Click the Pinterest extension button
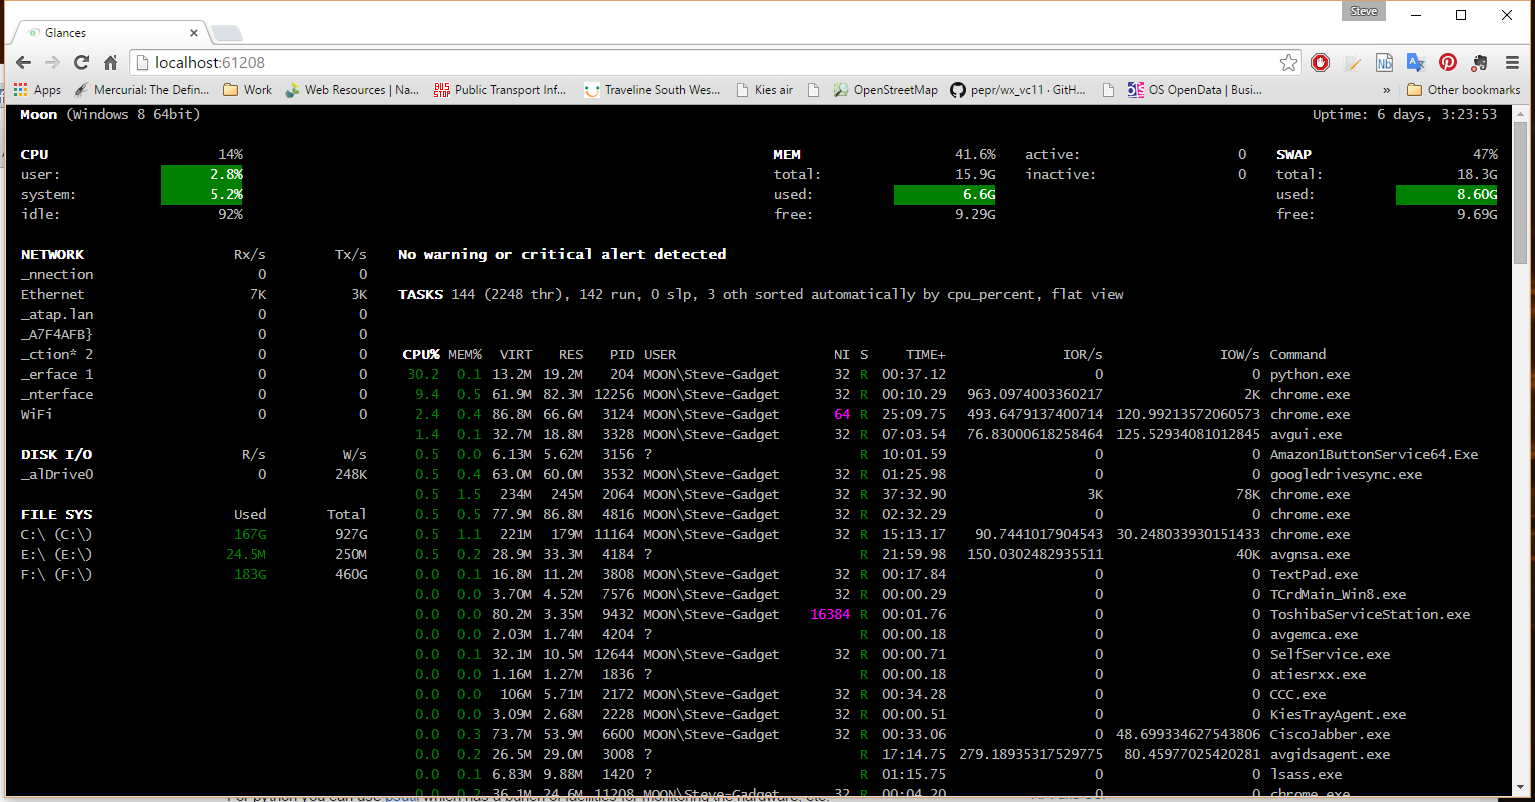 [x=1447, y=62]
